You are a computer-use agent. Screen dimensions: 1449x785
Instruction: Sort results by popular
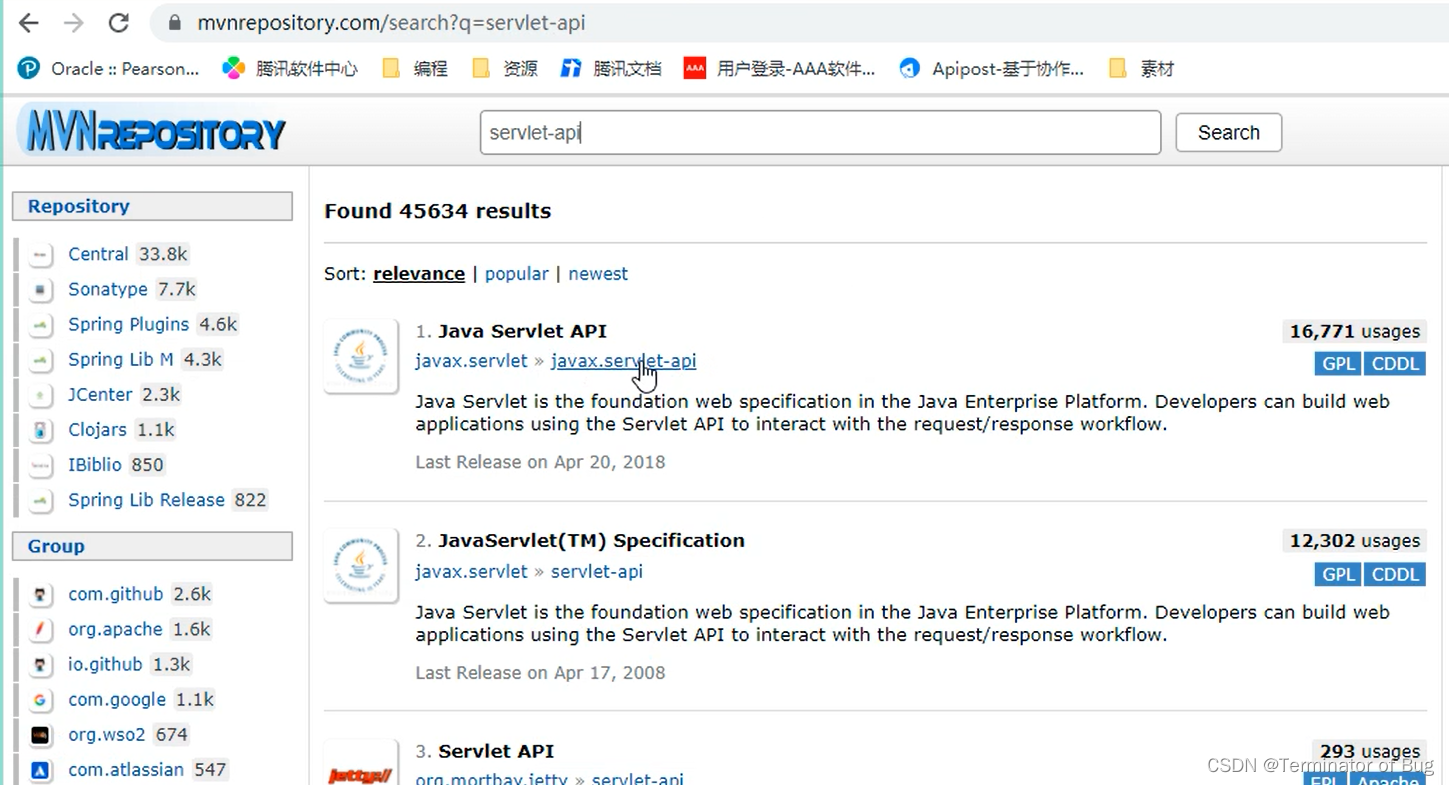[516, 273]
